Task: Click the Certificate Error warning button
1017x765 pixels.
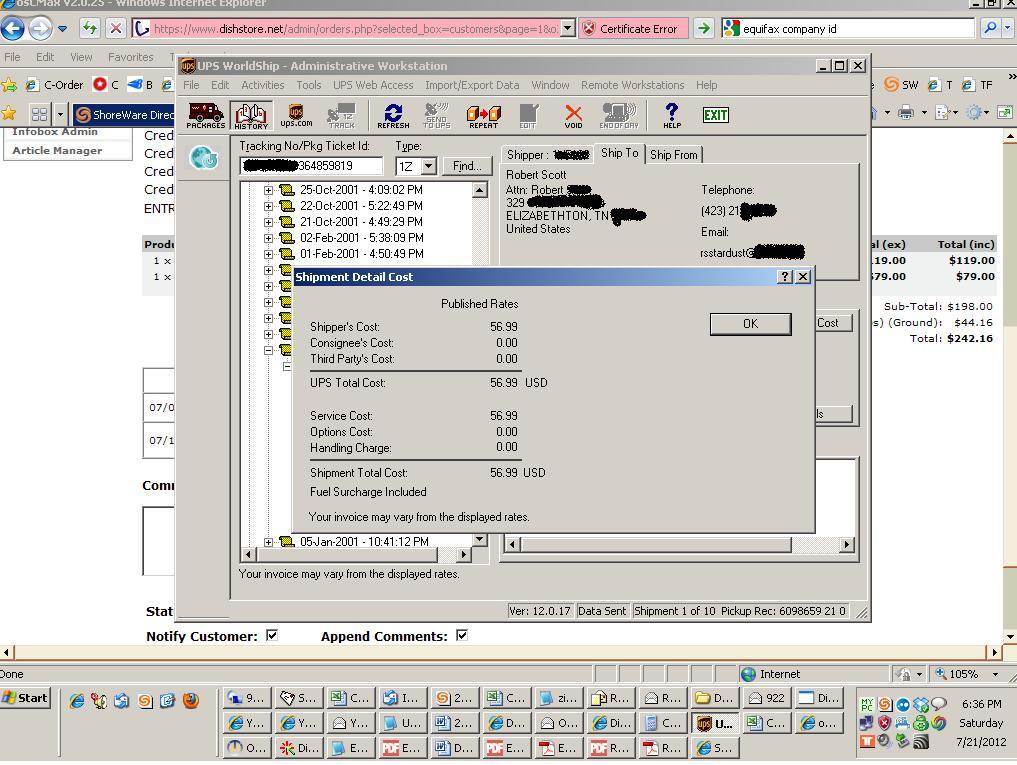Action: pos(633,29)
